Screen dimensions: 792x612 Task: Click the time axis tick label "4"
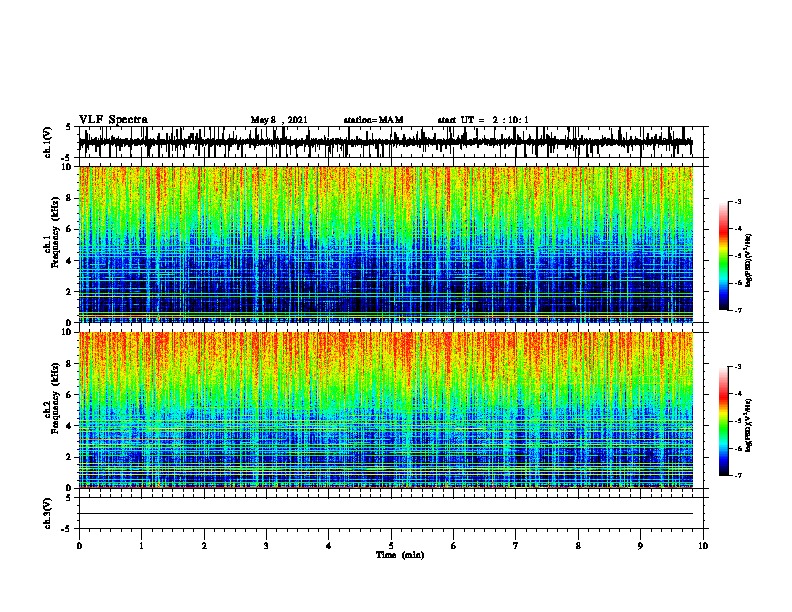pos(329,546)
